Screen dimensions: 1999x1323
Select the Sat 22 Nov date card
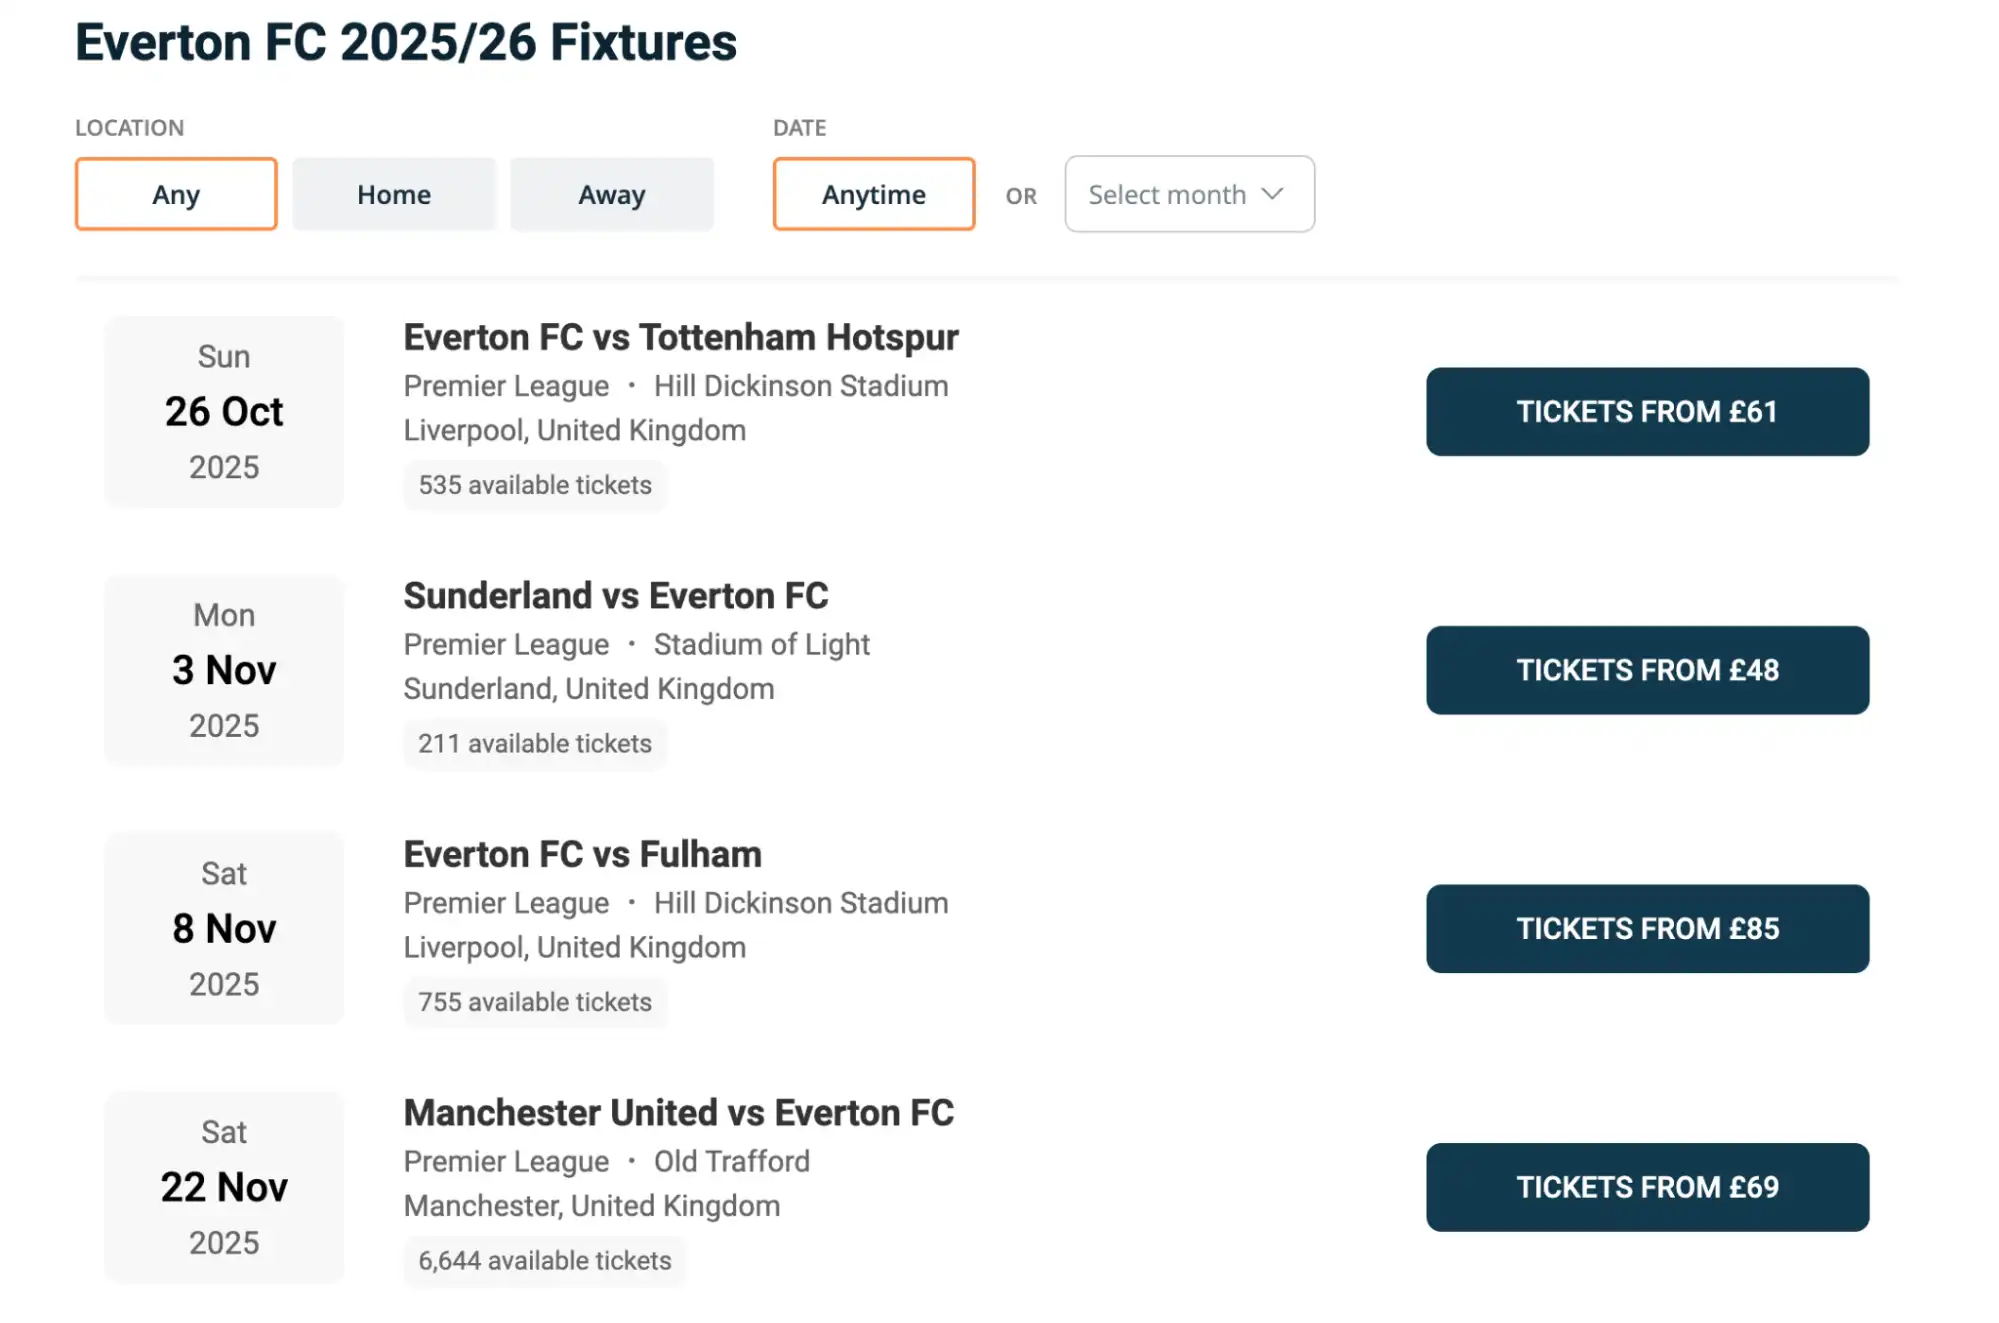(223, 1187)
